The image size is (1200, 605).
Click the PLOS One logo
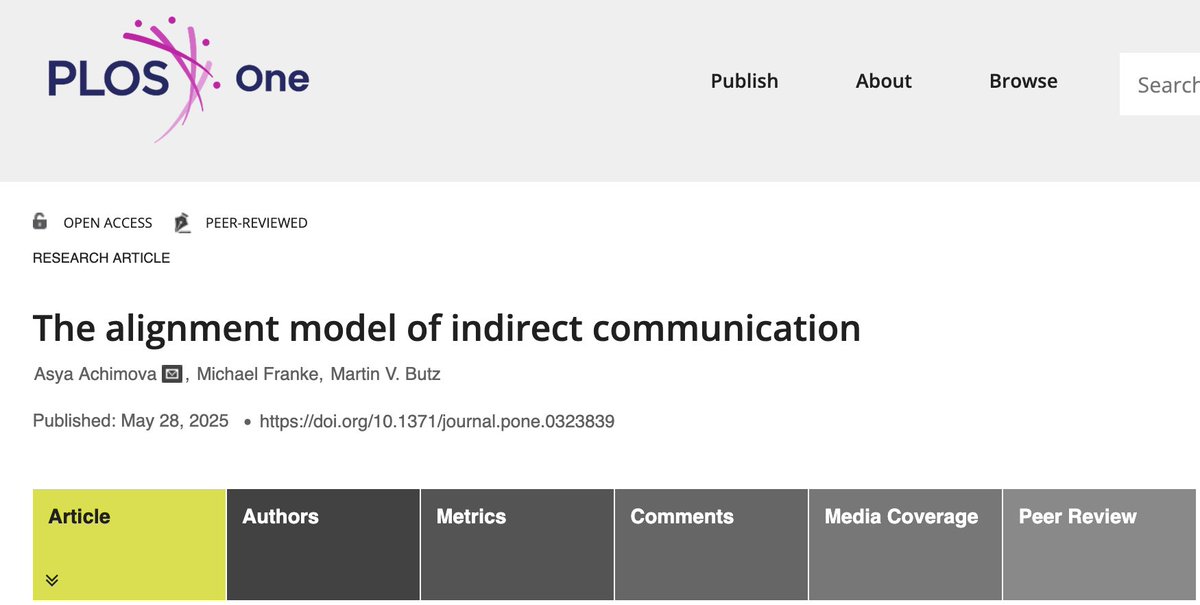point(178,77)
